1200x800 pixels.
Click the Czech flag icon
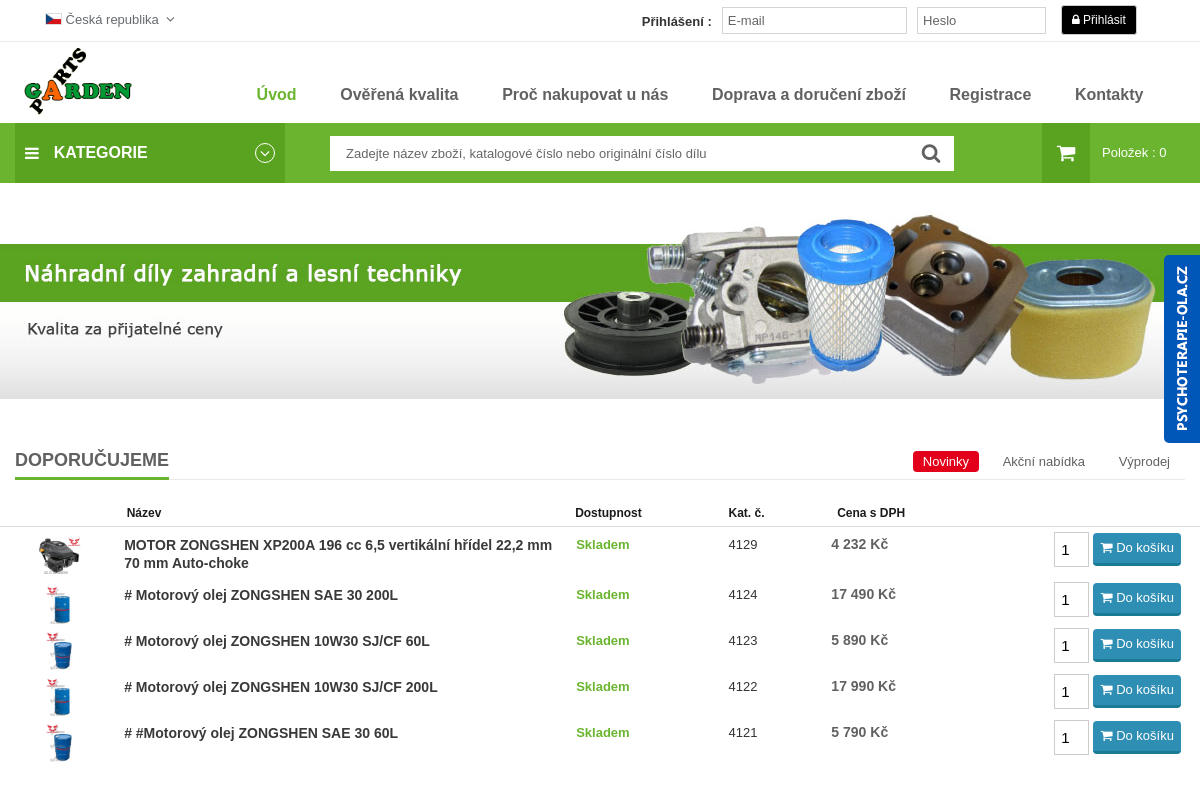coord(52,17)
